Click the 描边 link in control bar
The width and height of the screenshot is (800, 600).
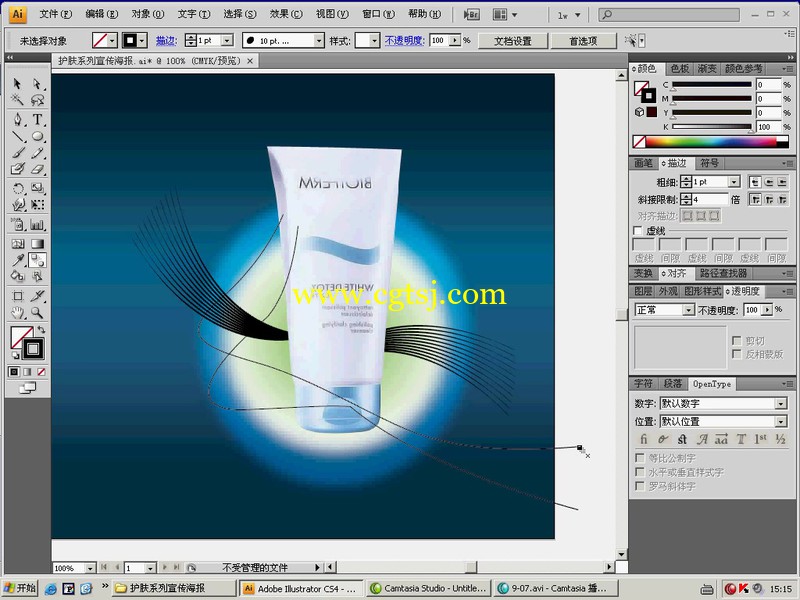166,41
